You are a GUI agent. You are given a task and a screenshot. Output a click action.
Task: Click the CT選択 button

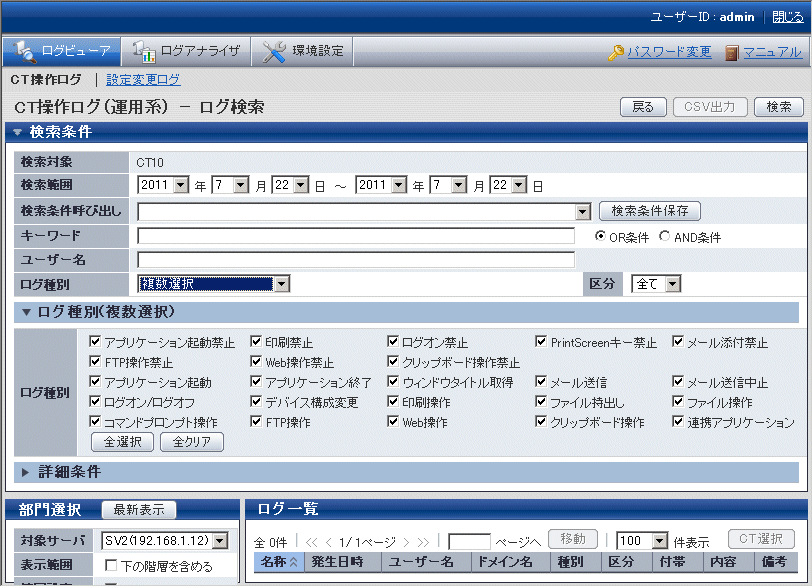click(761, 539)
